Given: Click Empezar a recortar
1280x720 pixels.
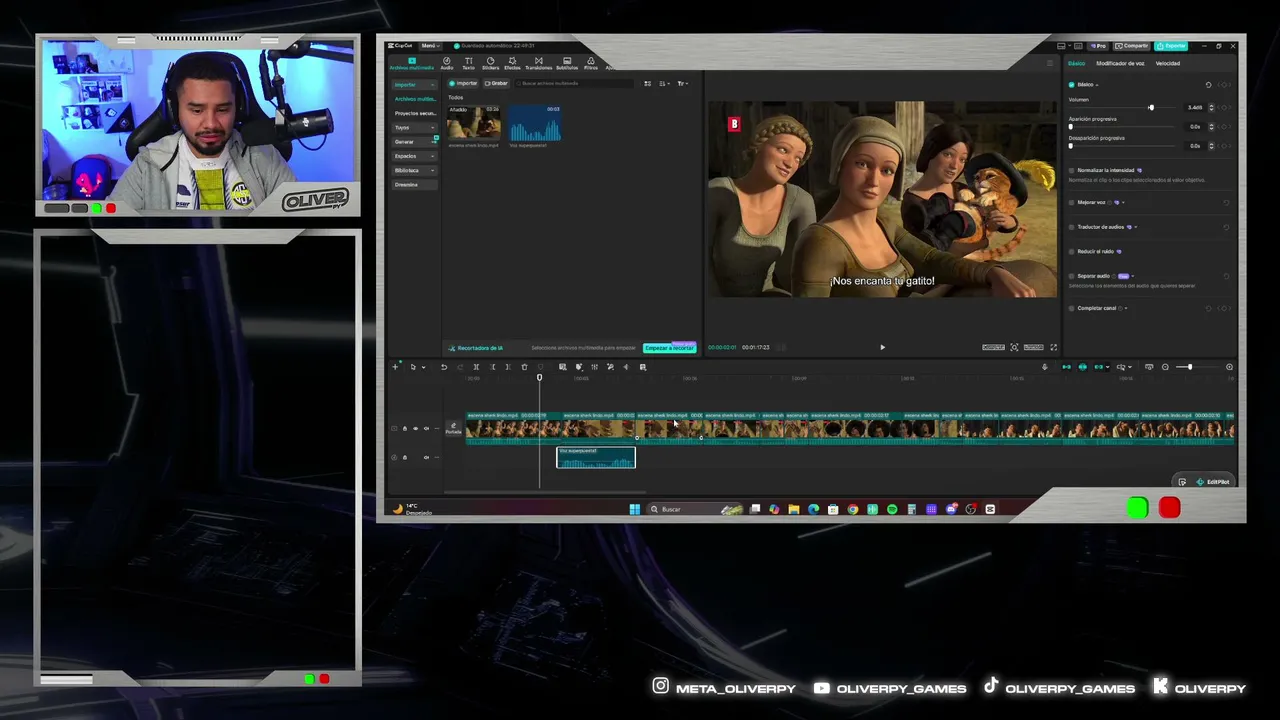Looking at the screenshot, I should (669, 348).
